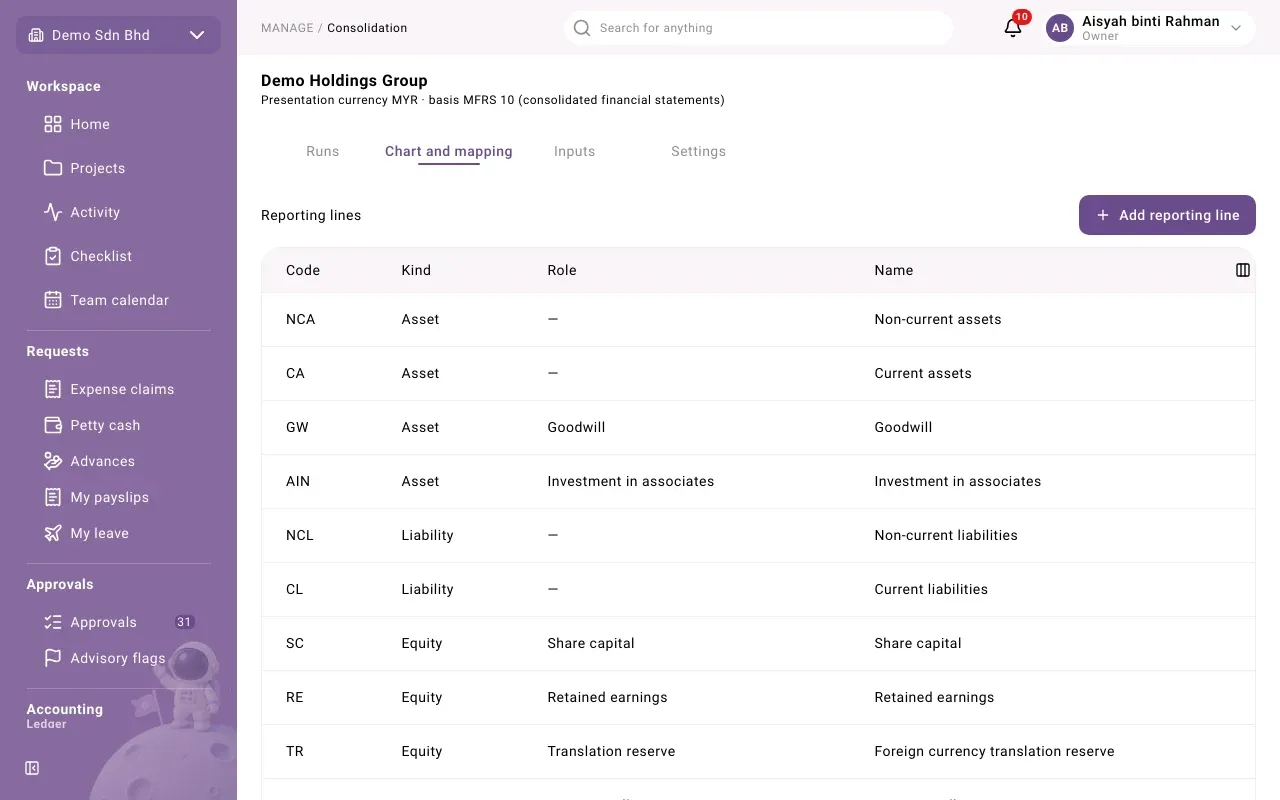Click the search magnifier icon
The width and height of the screenshot is (1280, 800).
click(x=582, y=28)
